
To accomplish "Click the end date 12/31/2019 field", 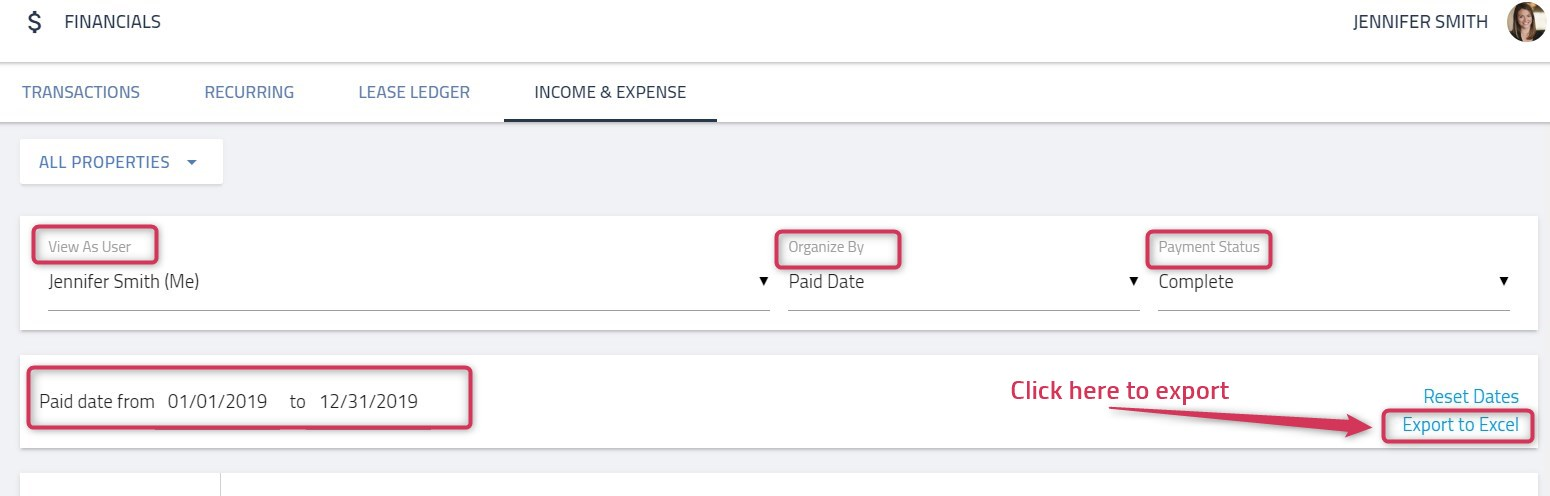I will 369,402.
